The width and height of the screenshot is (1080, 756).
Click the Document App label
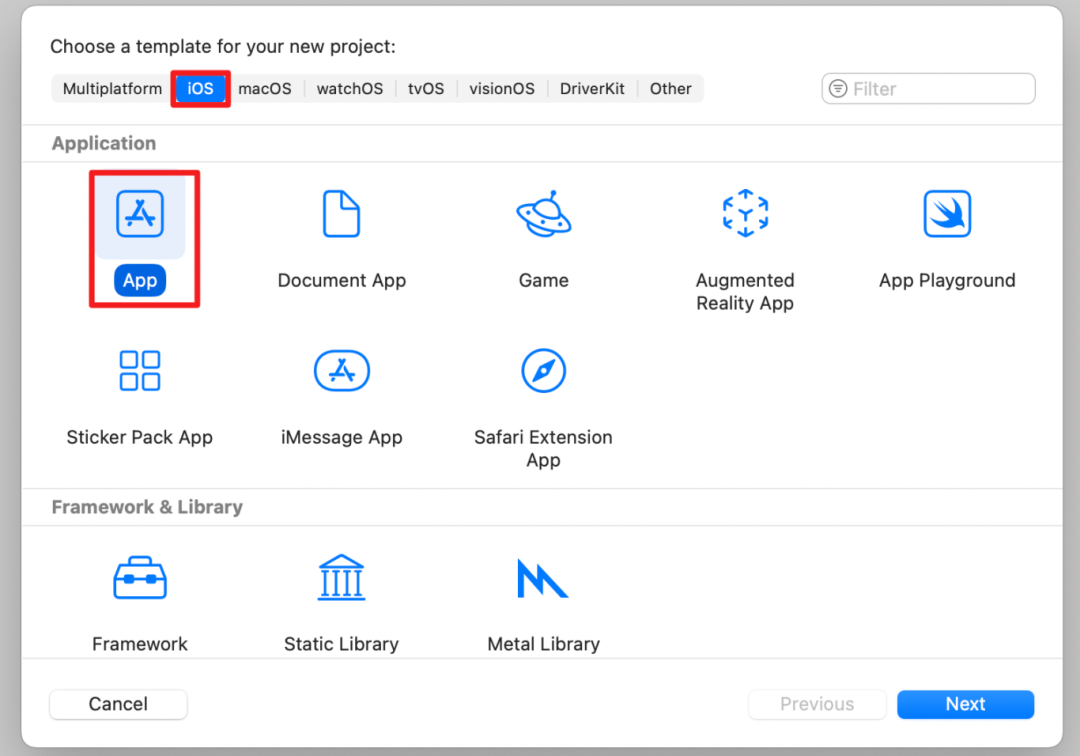tap(342, 280)
